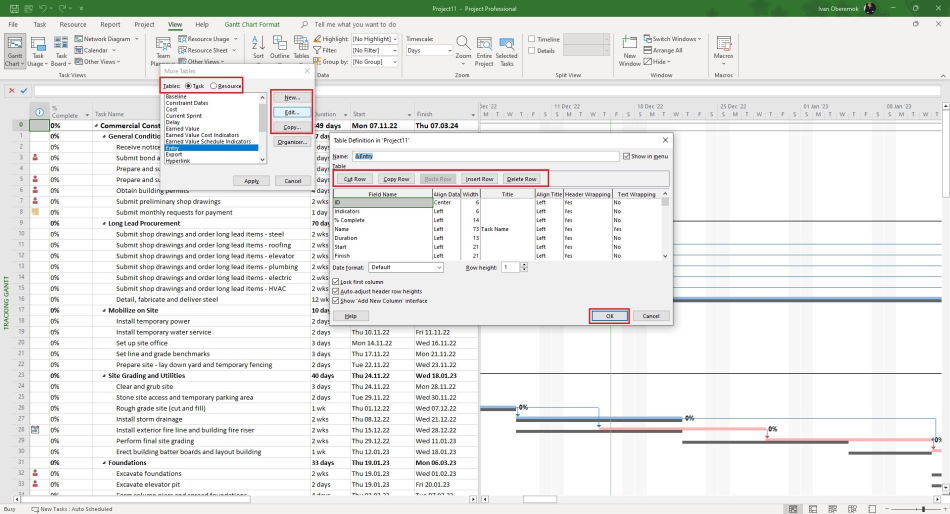
Task: Click Delete Row button
Action: [522, 179]
